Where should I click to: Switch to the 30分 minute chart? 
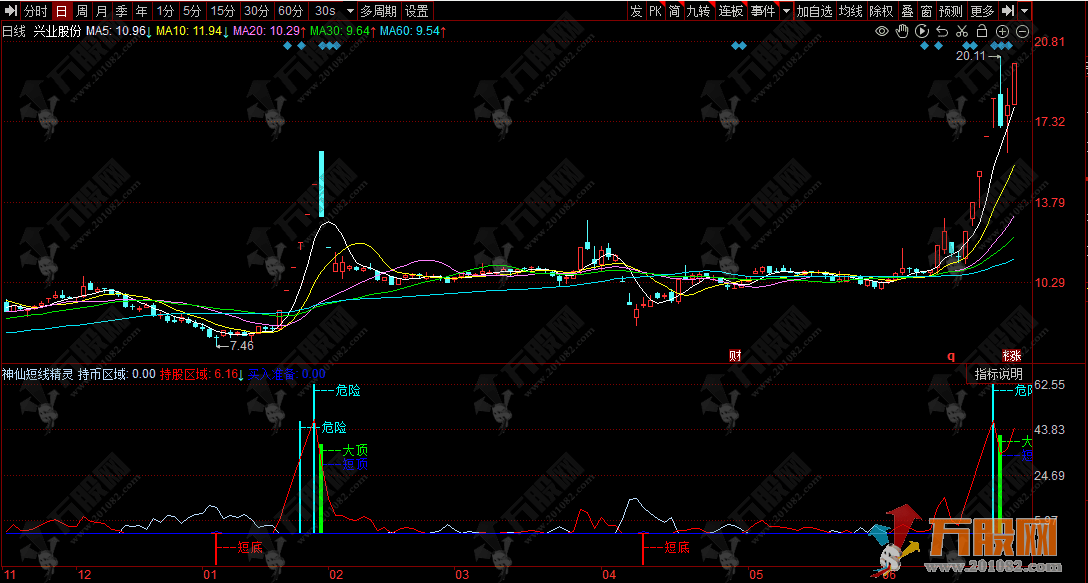pos(257,11)
